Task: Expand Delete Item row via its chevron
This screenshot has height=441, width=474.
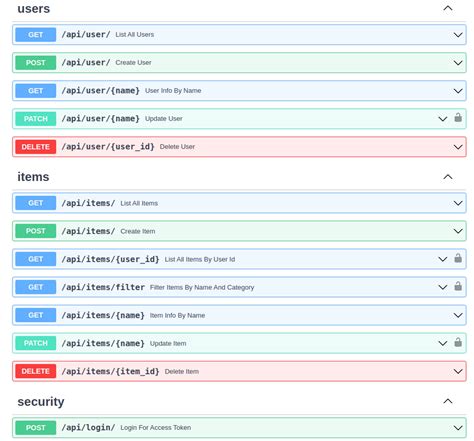Action: point(458,371)
